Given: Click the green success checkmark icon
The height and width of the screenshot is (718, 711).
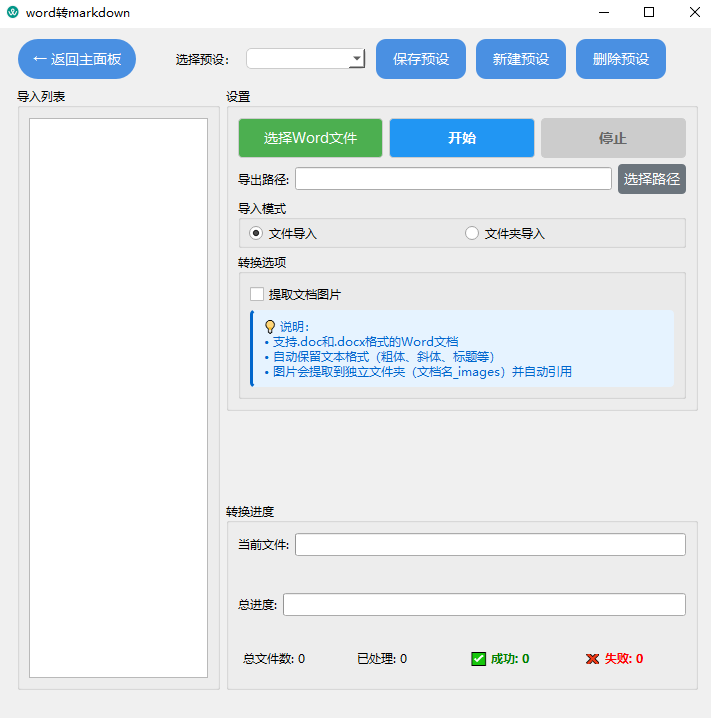Looking at the screenshot, I should click(478, 659).
